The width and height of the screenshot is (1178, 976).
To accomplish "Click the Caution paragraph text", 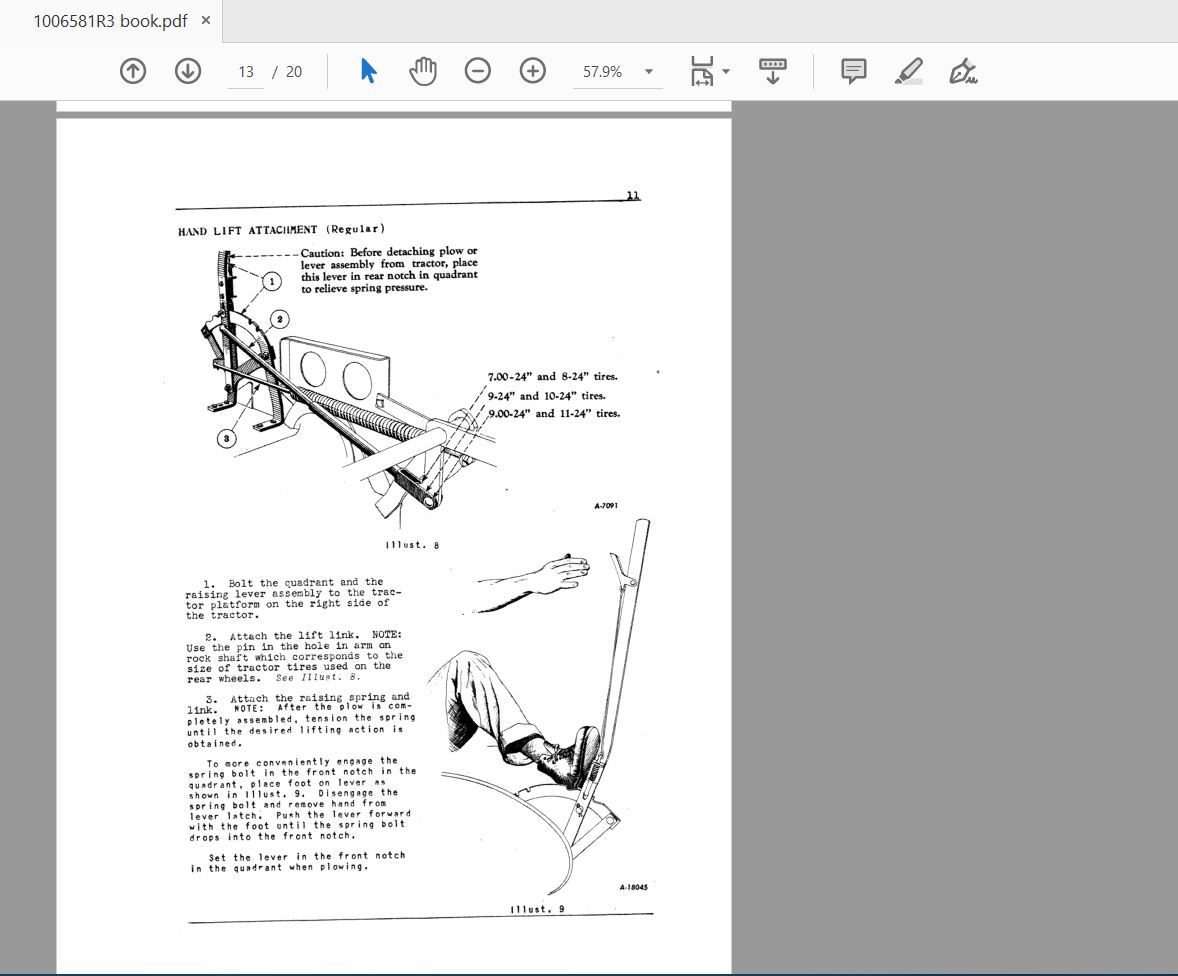I will 389,269.
